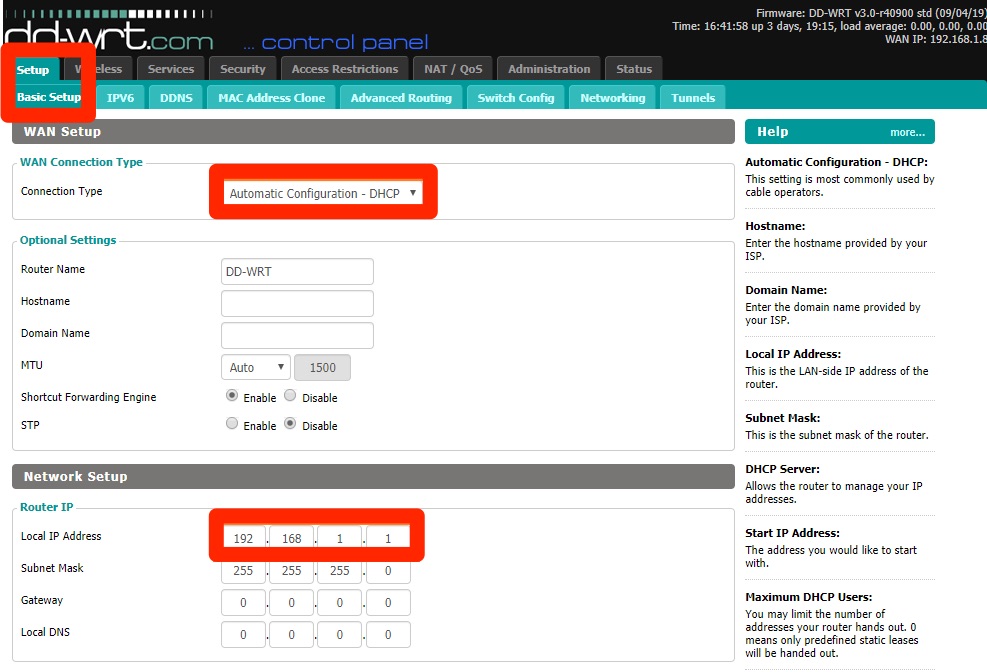This screenshot has width=987, height=672.
Task: Click Gateway second octet field
Action: tap(291, 602)
